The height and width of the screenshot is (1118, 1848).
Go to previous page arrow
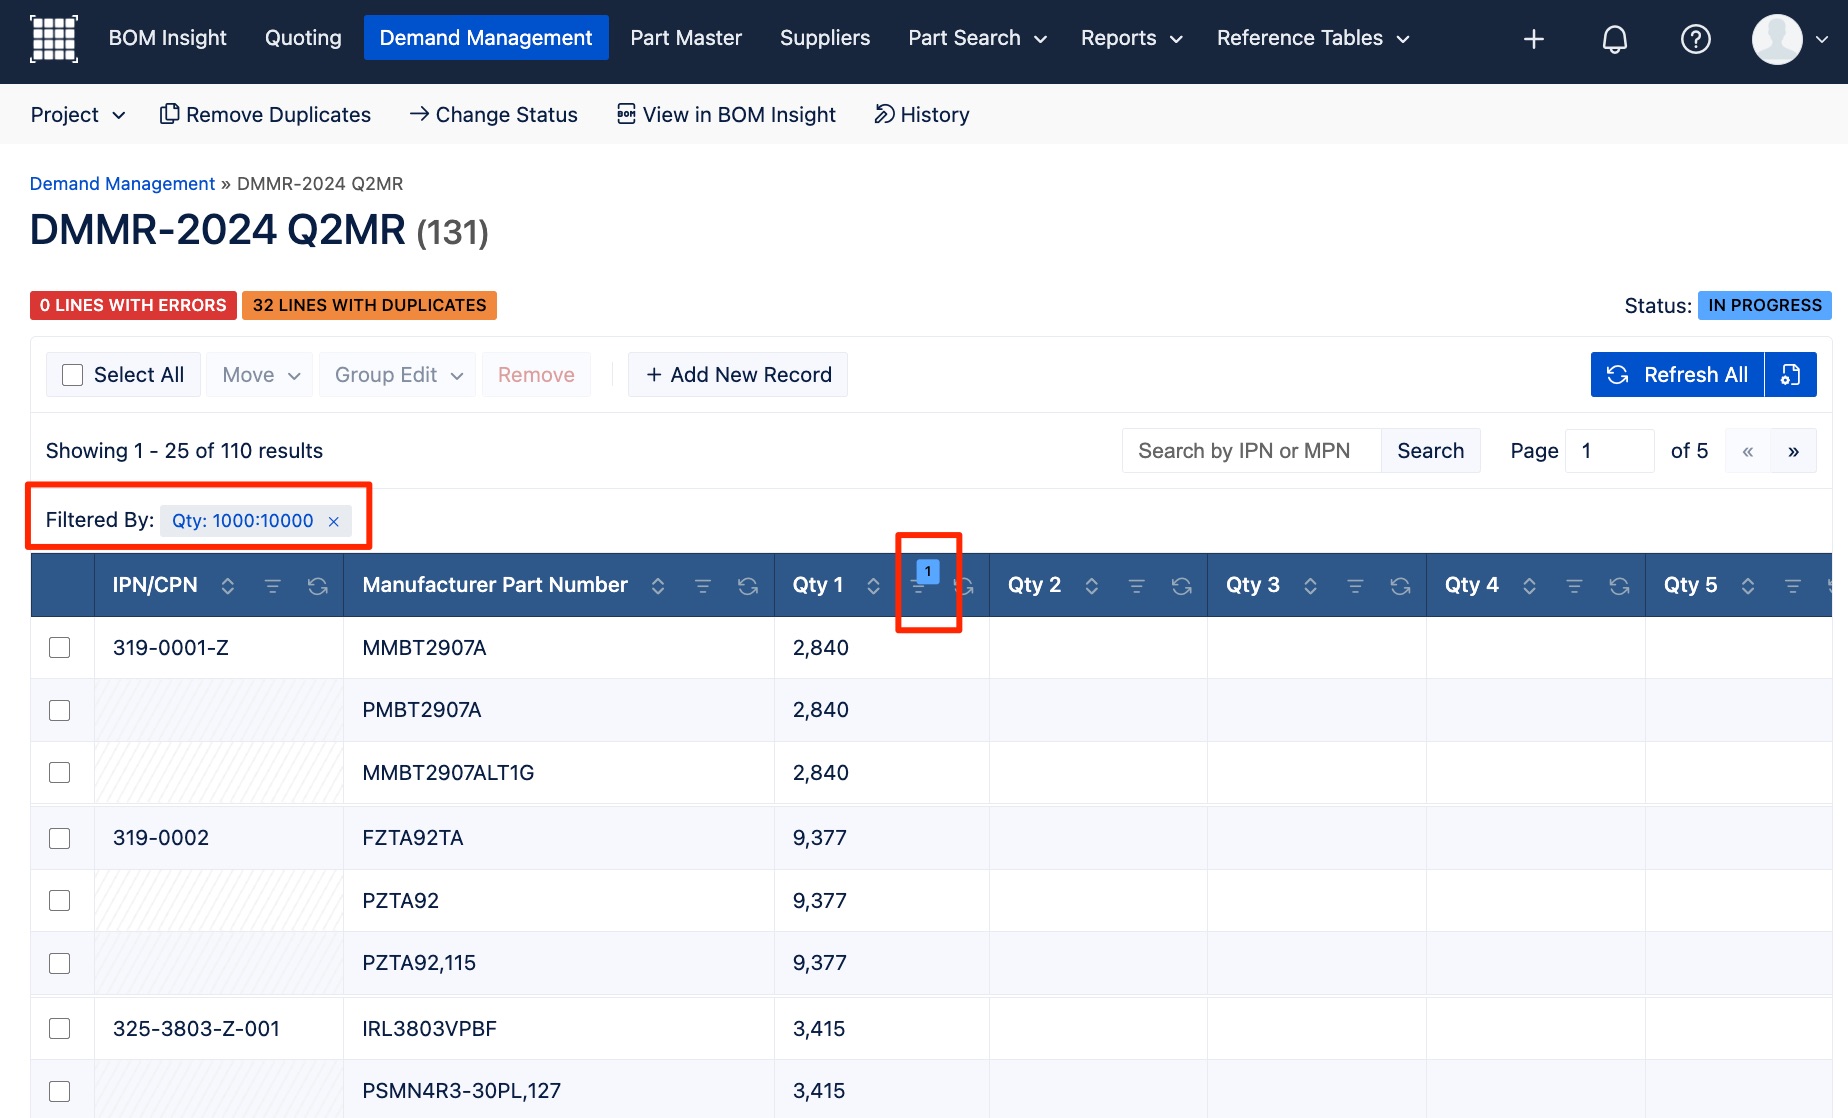point(1748,451)
